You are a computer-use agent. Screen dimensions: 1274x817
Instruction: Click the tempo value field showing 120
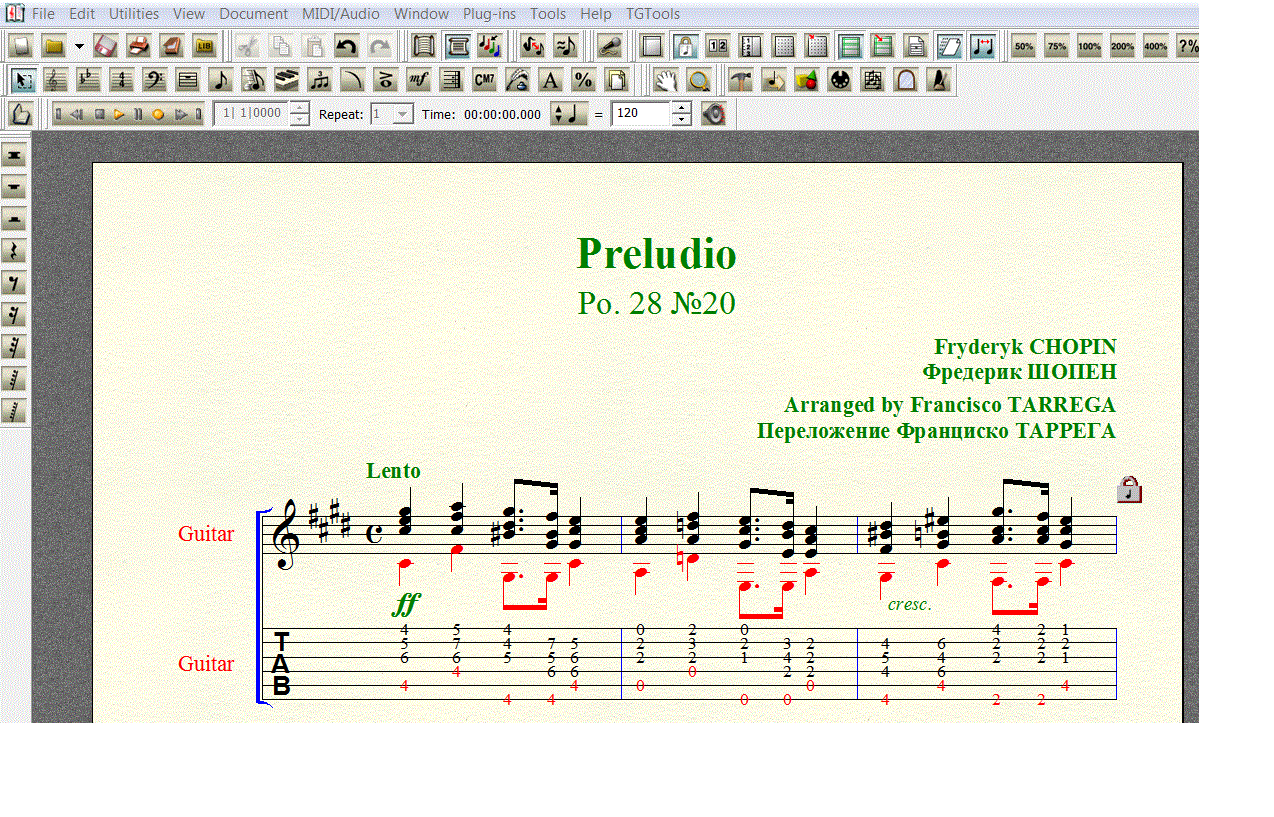(x=640, y=114)
